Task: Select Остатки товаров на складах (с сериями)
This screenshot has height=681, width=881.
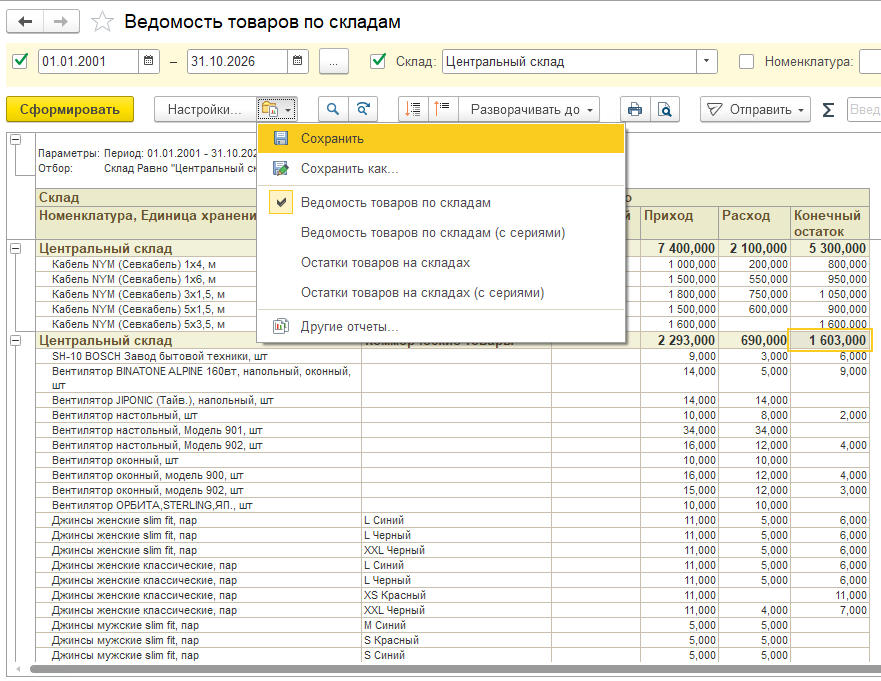Action: click(x=441, y=293)
